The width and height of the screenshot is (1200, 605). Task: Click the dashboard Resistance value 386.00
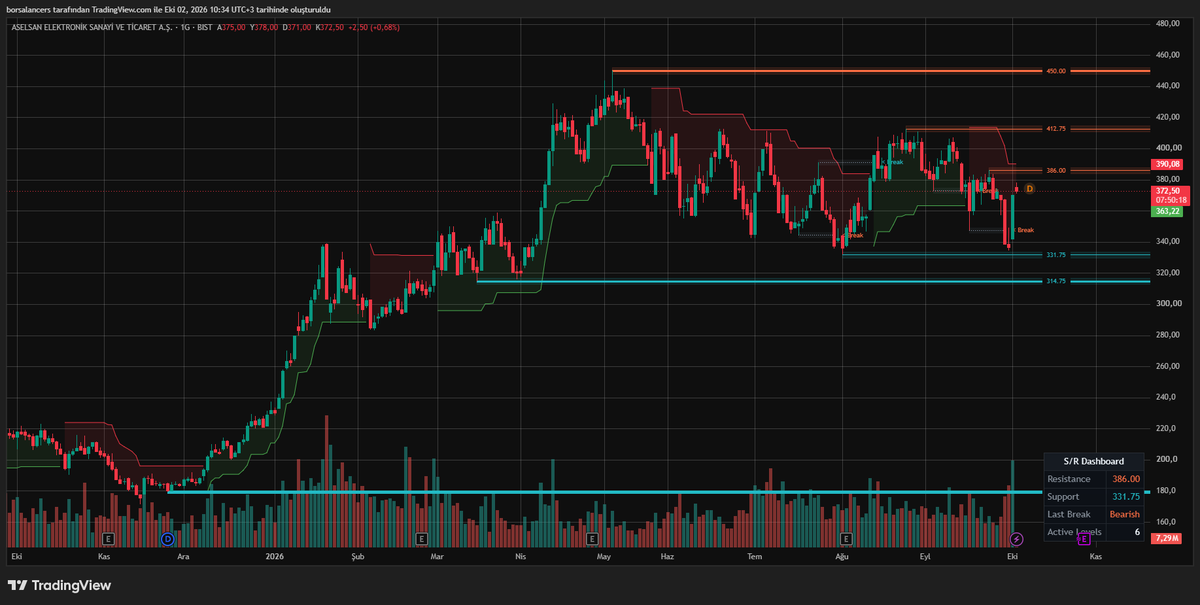[1126, 479]
